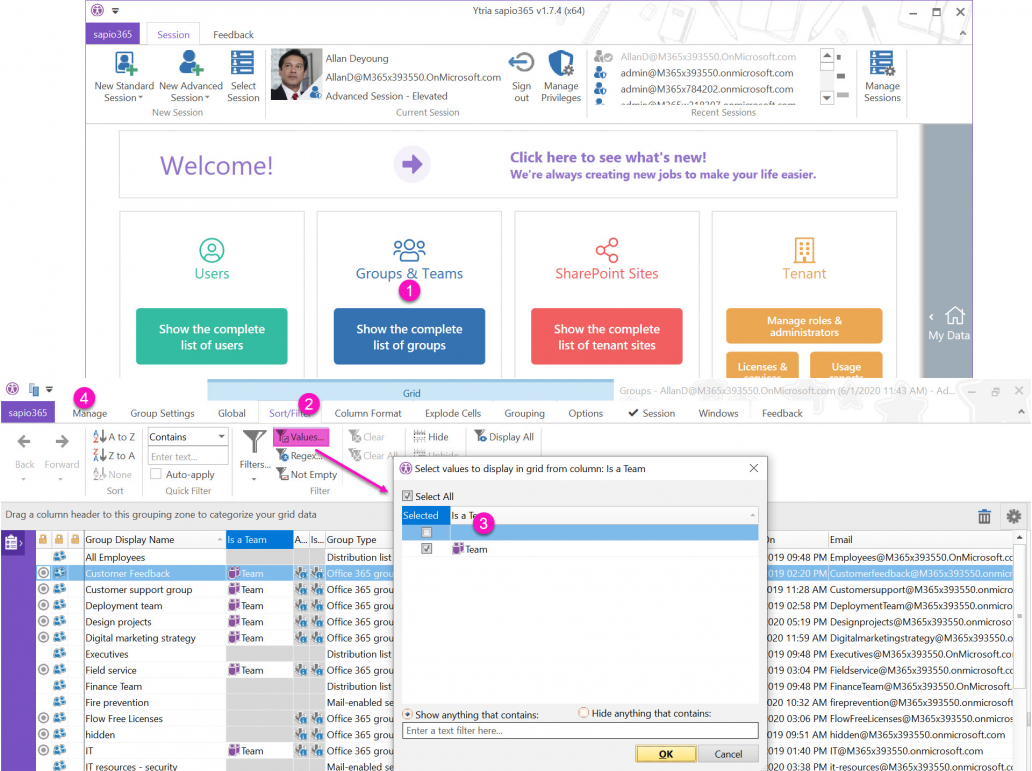The width and height of the screenshot is (1032, 771).
Task: Click recent sessions list up arrow
Action: tap(827, 56)
